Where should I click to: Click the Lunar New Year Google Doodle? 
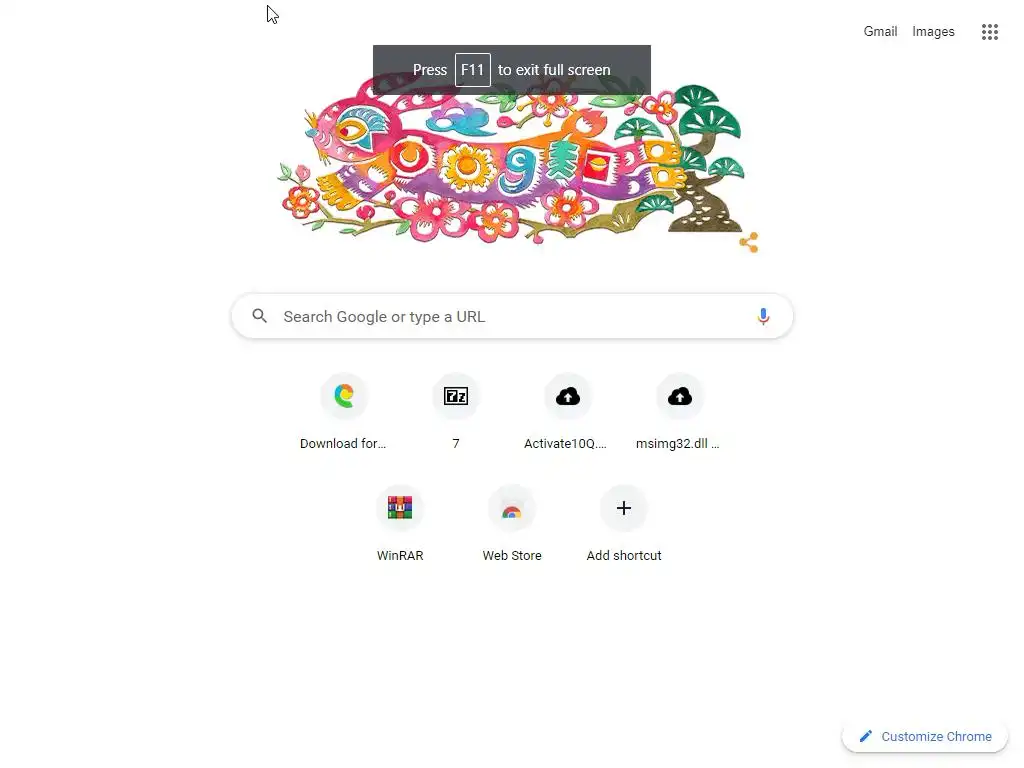tap(512, 160)
